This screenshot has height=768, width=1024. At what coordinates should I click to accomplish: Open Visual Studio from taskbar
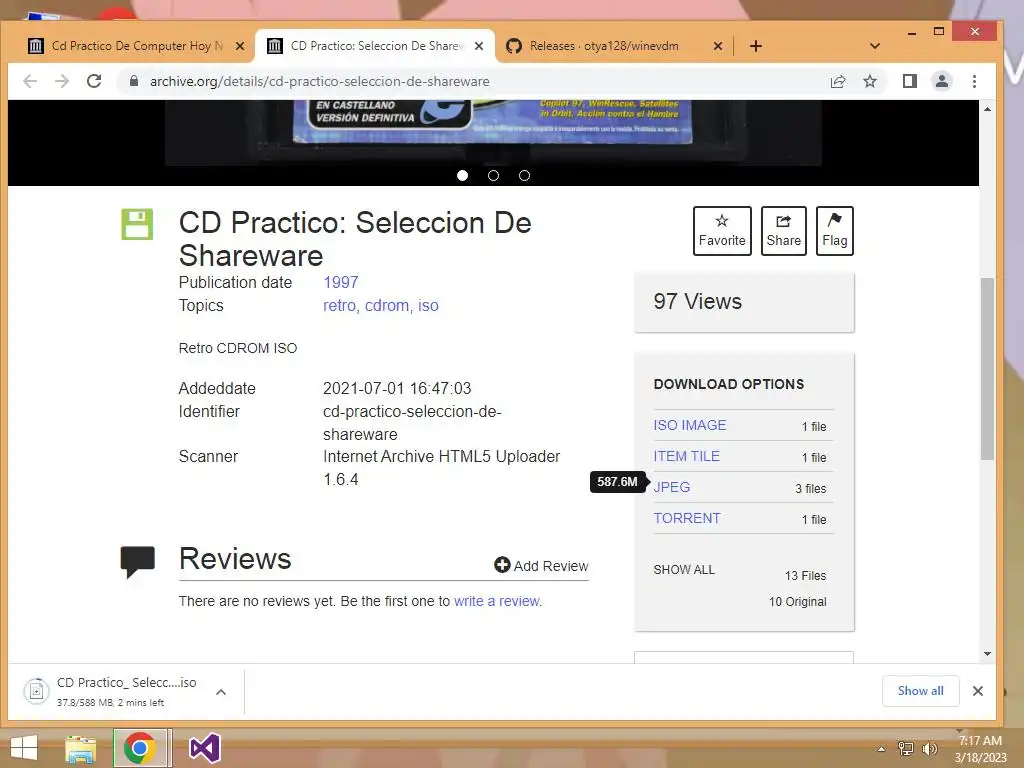[x=204, y=748]
